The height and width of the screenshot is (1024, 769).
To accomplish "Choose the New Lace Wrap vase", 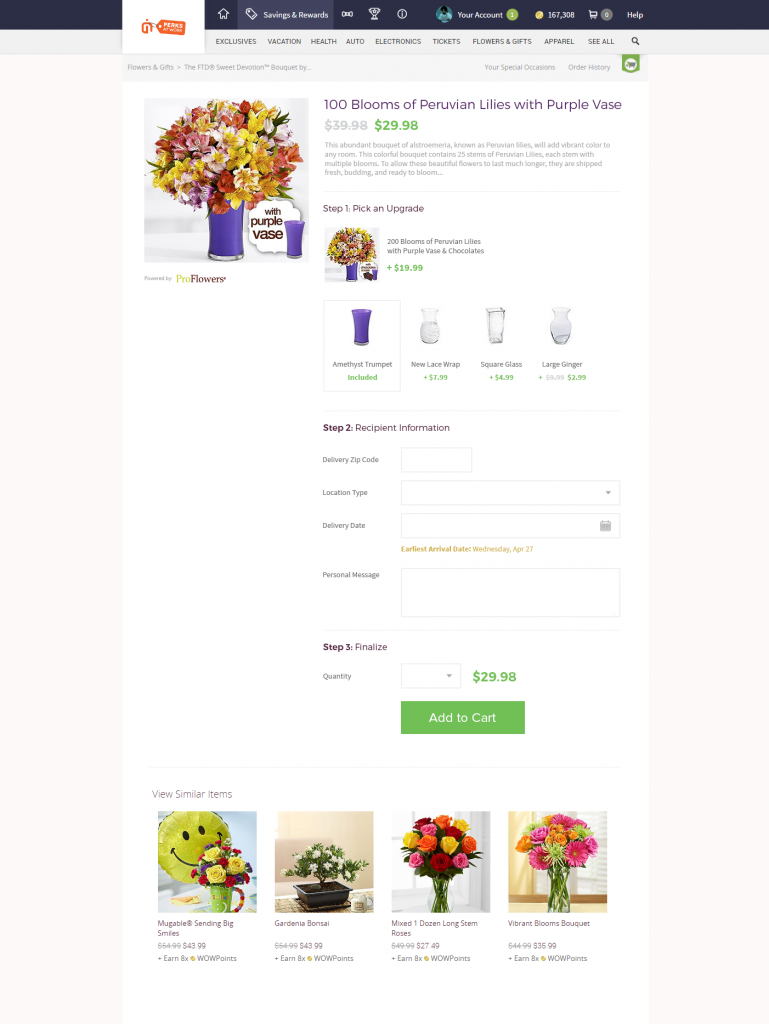I will [435, 345].
